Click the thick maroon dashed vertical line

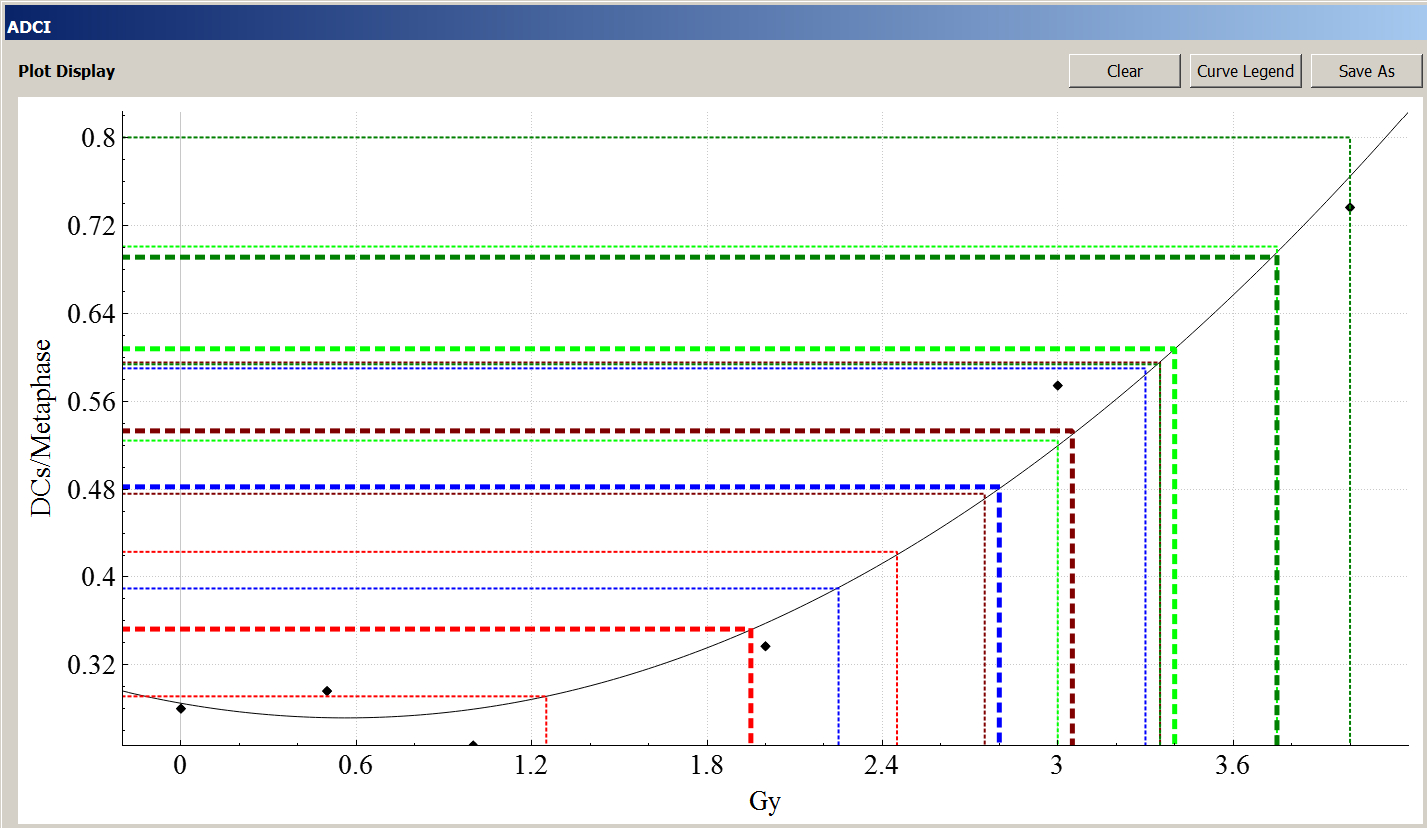(x=1072, y=590)
